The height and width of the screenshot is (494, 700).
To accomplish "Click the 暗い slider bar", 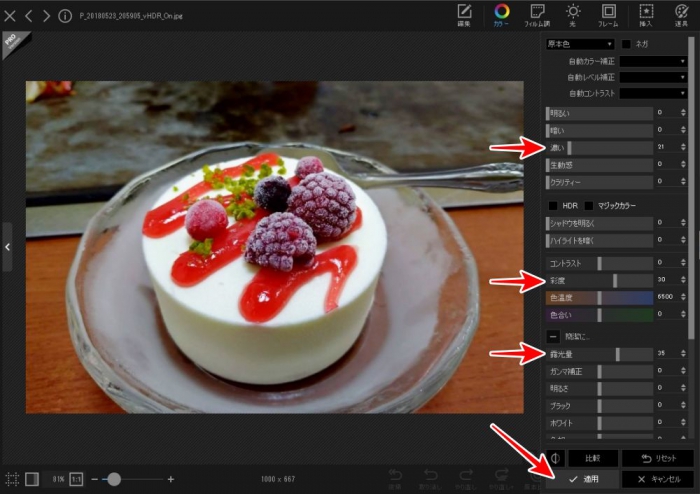I will tap(599, 130).
